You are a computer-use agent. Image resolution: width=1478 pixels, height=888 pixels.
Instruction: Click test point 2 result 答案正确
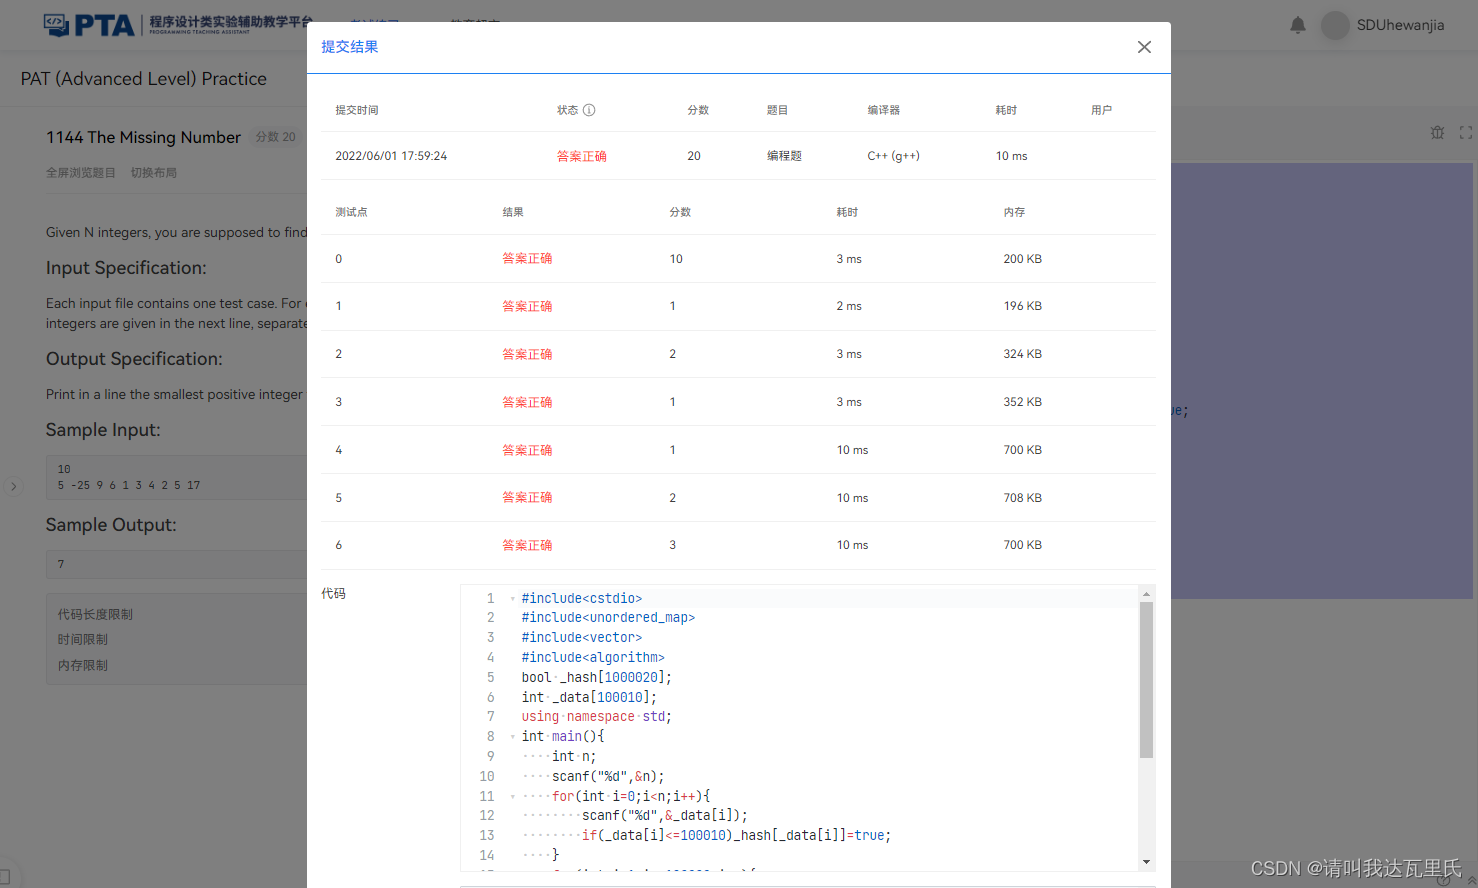(527, 354)
